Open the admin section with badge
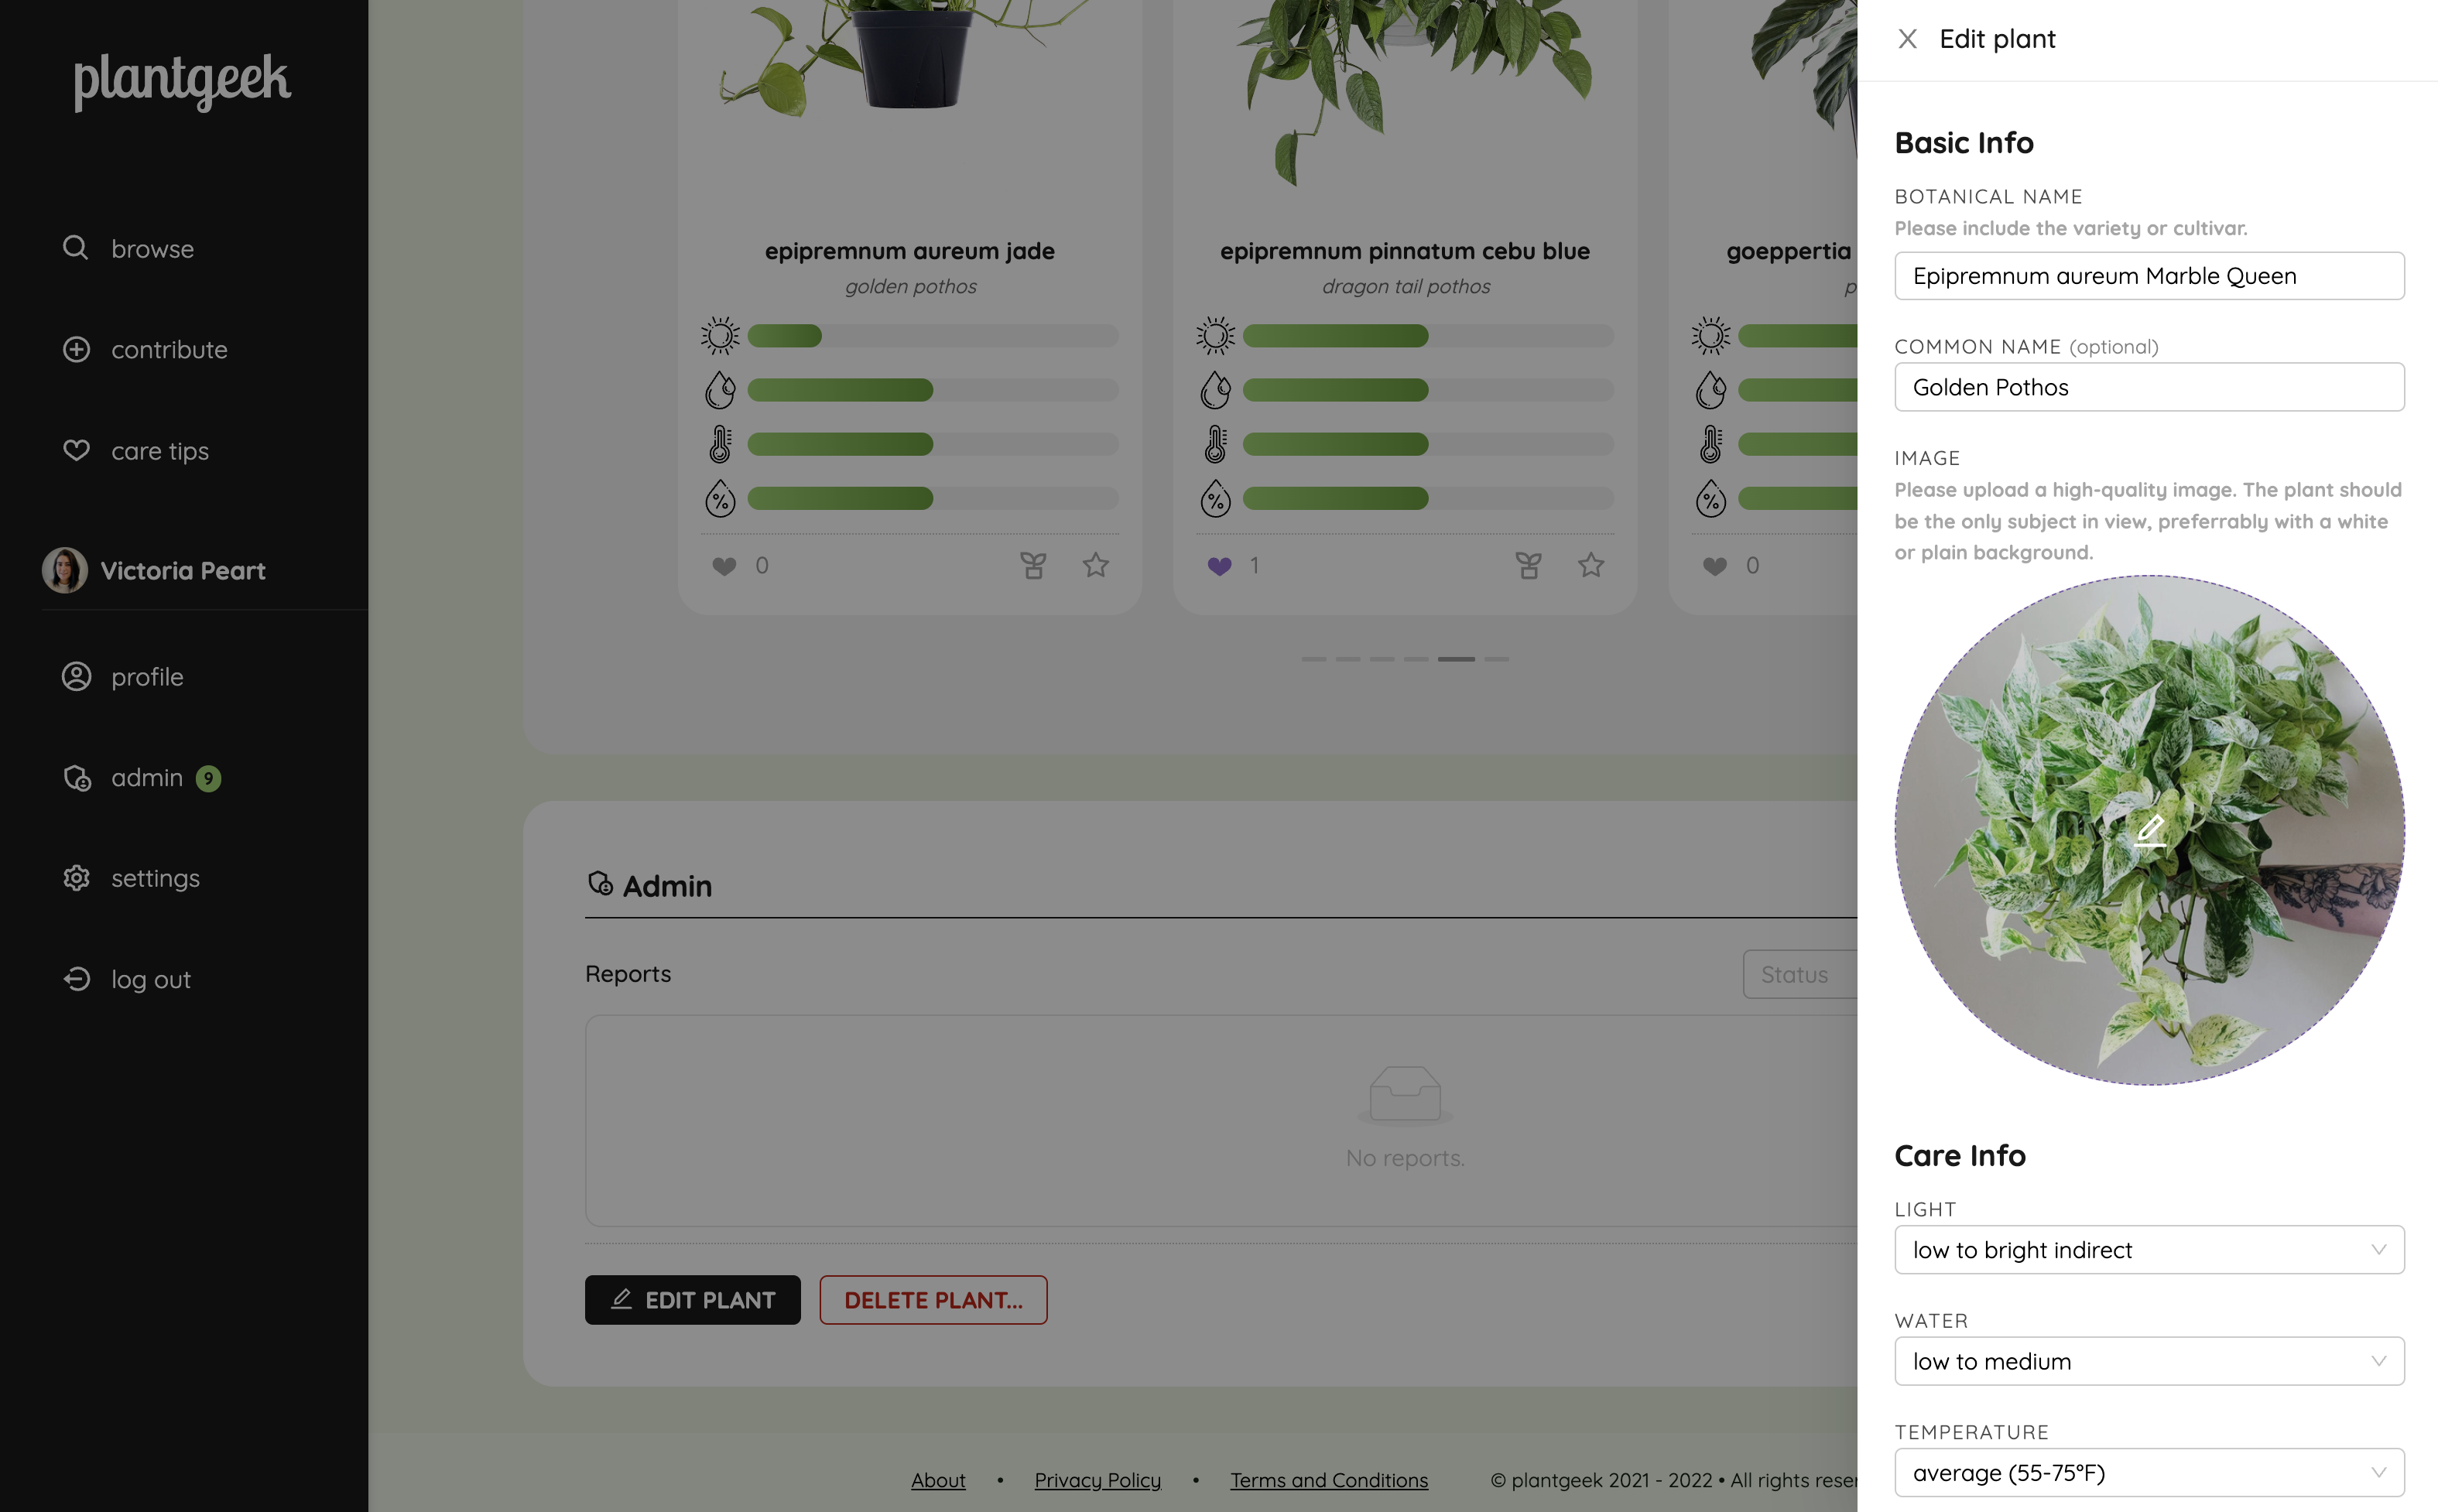Image resolution: width=2438 pixels, height=1512 pixels. point(141,778)
